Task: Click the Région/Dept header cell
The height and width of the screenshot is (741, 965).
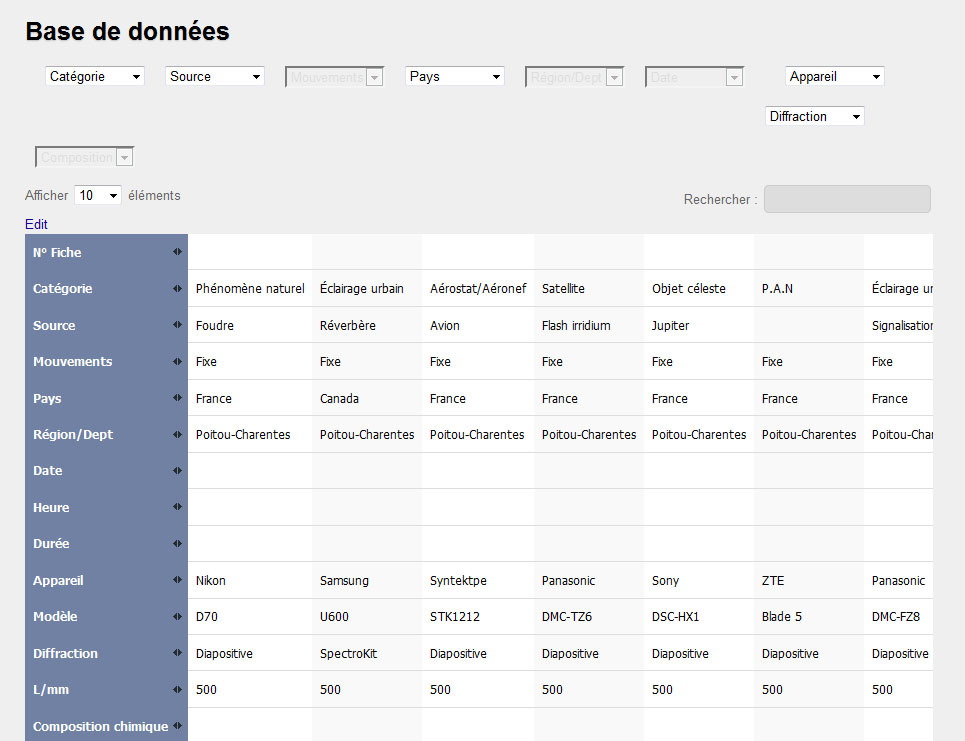Action: [73, 434]
